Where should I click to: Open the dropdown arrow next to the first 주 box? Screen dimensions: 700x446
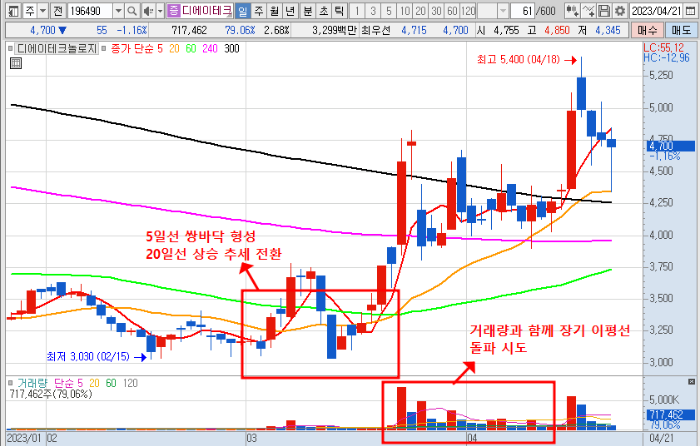[x=43, y=11]
